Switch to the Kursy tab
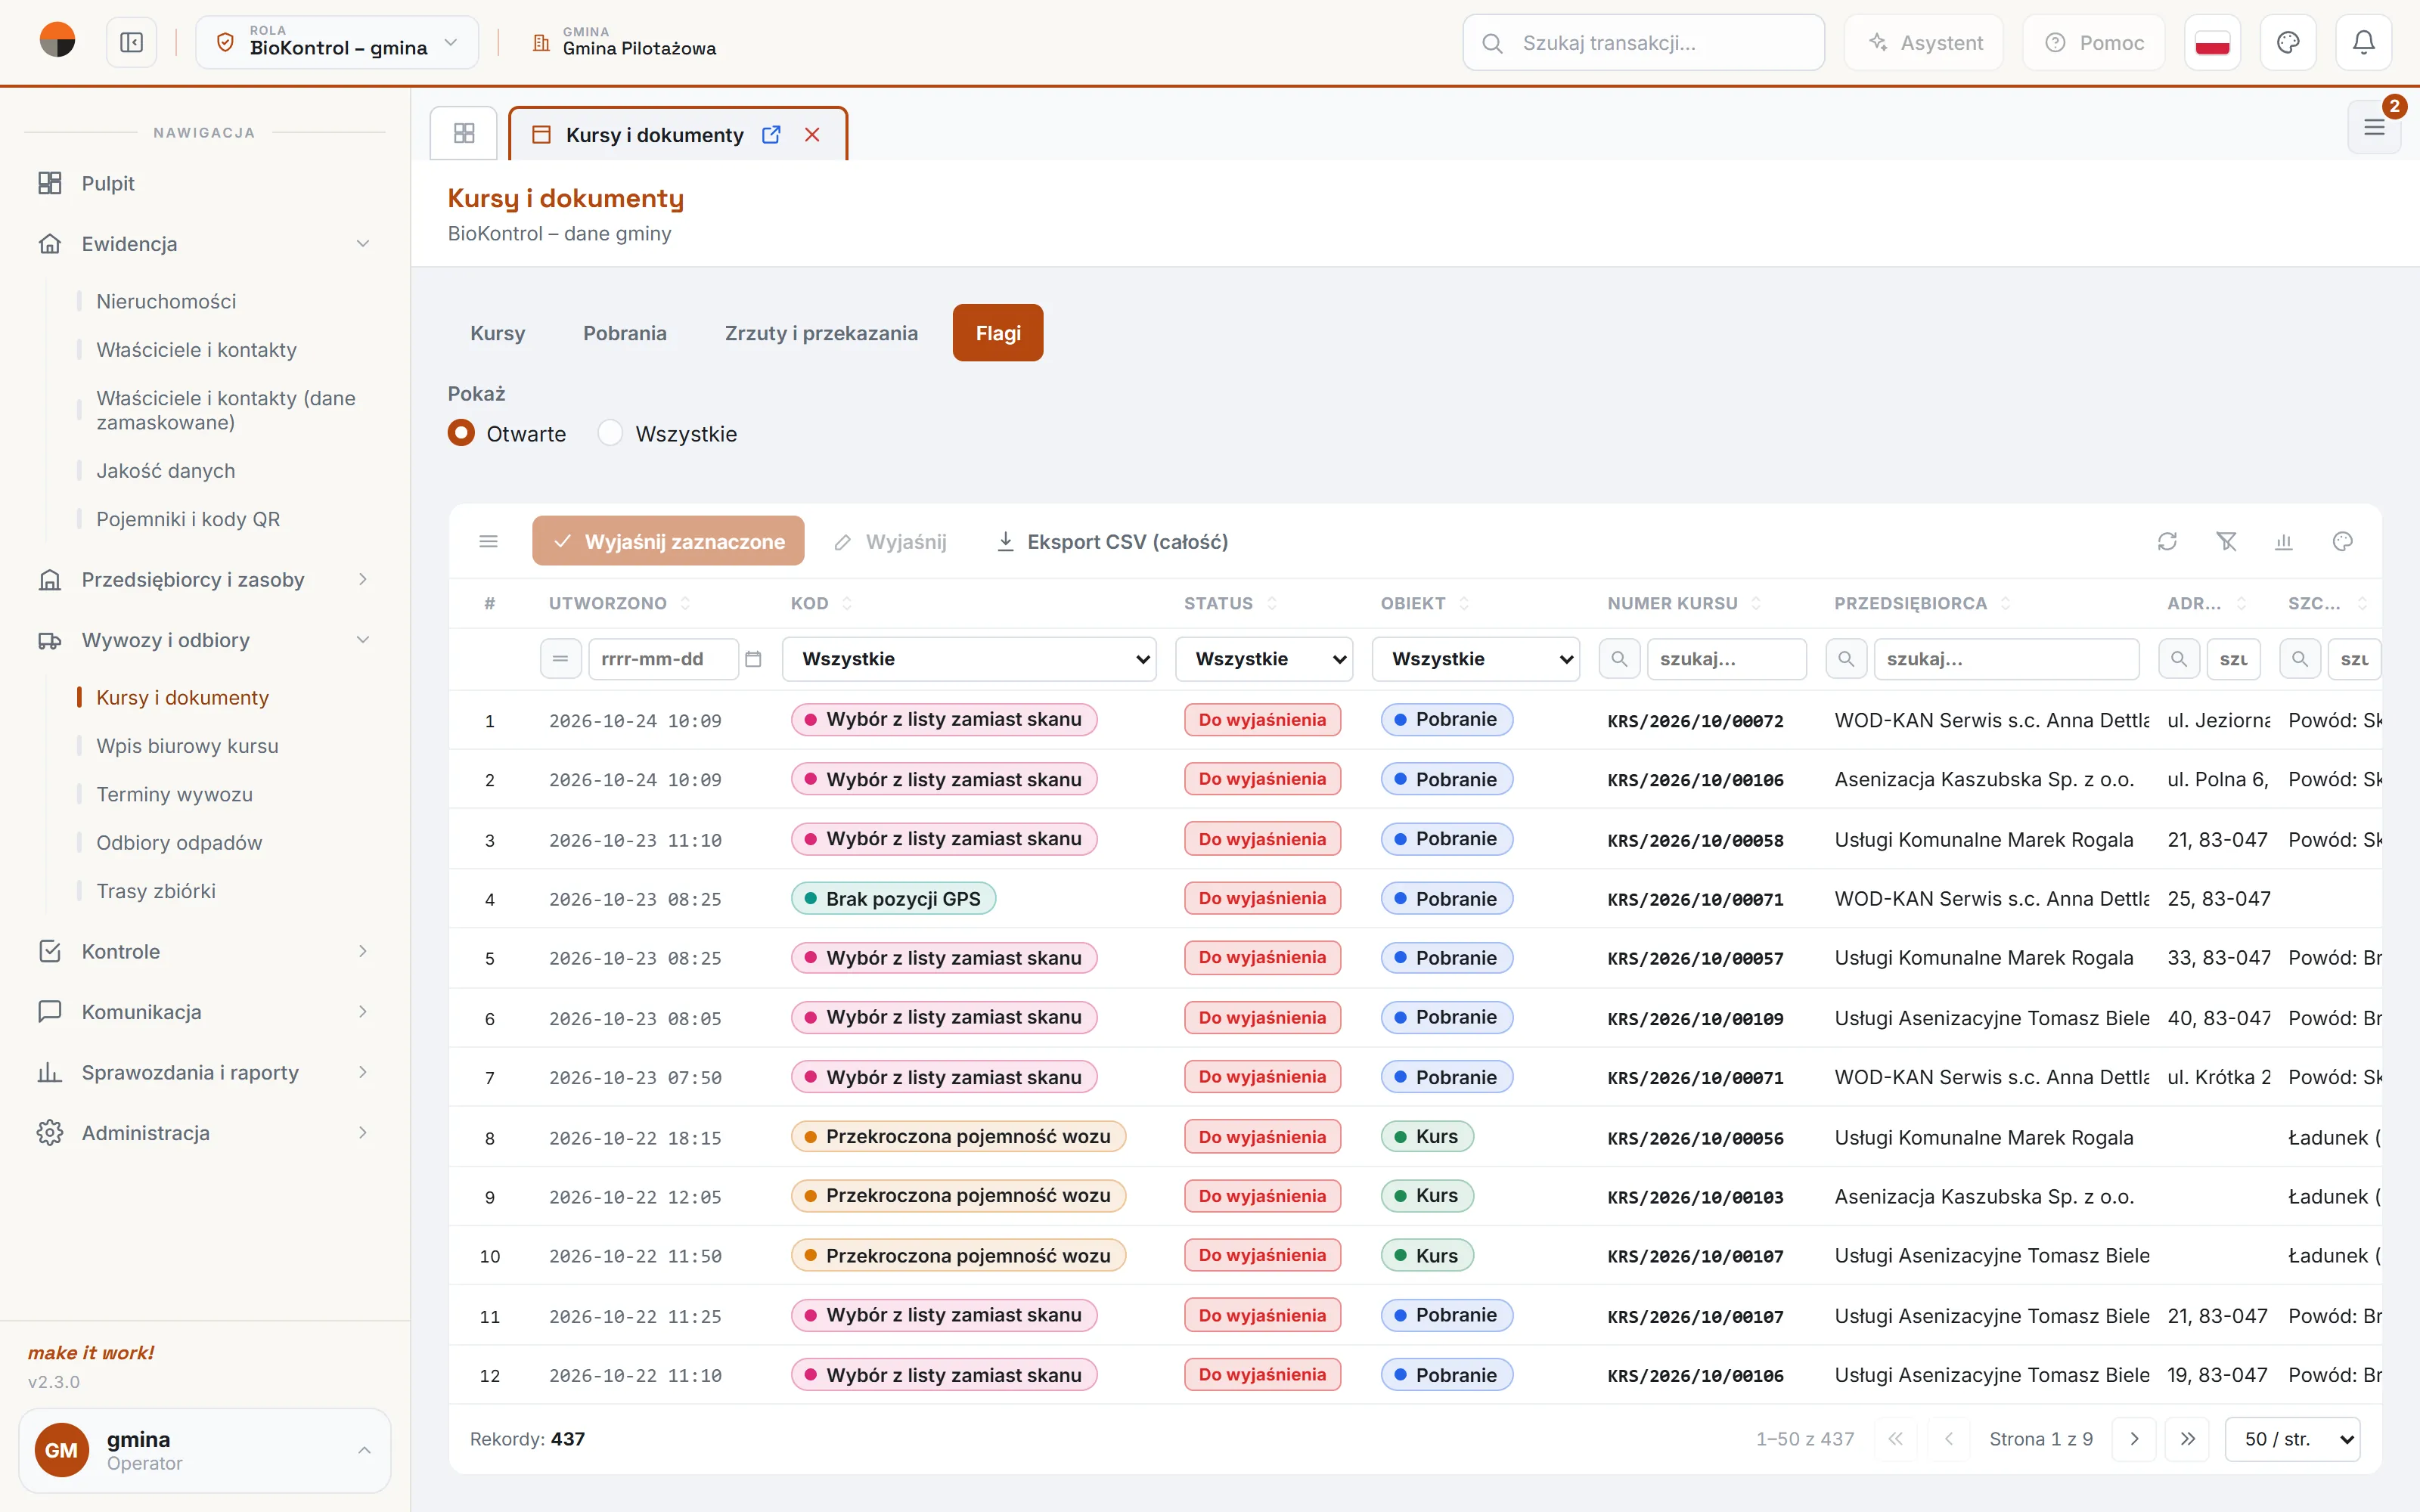This screenshot has height=1512, width=2420. (x=498, y=333)
